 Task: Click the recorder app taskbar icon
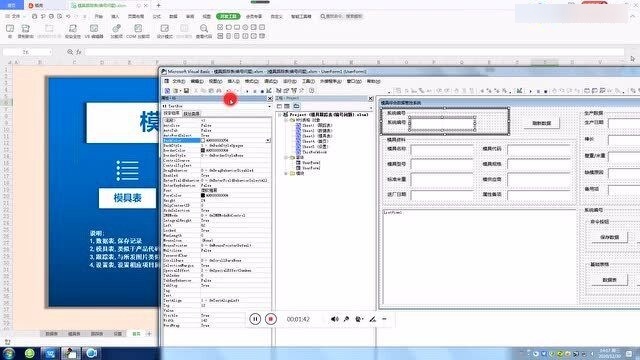(91, 353)
